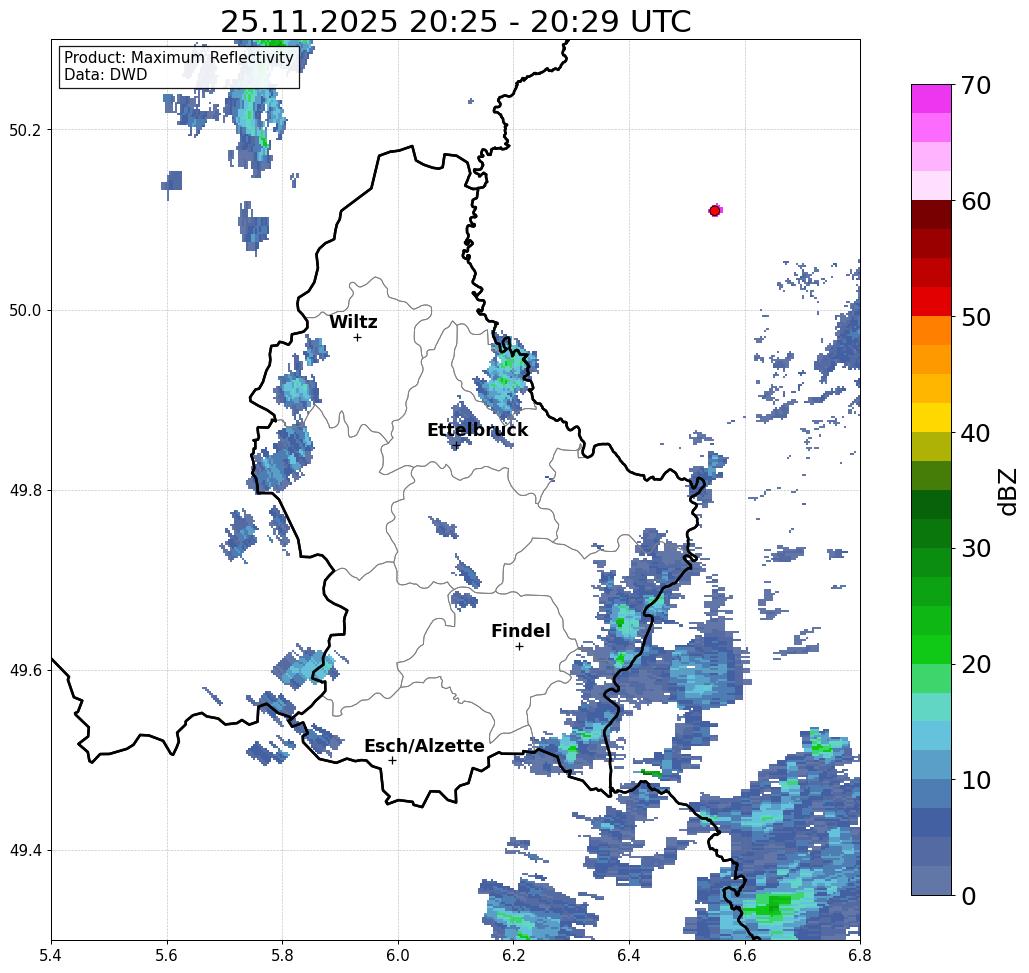Click the latitude tick label 49.8
This screenshot has width=1029, height=973.
tap(24, 490)
